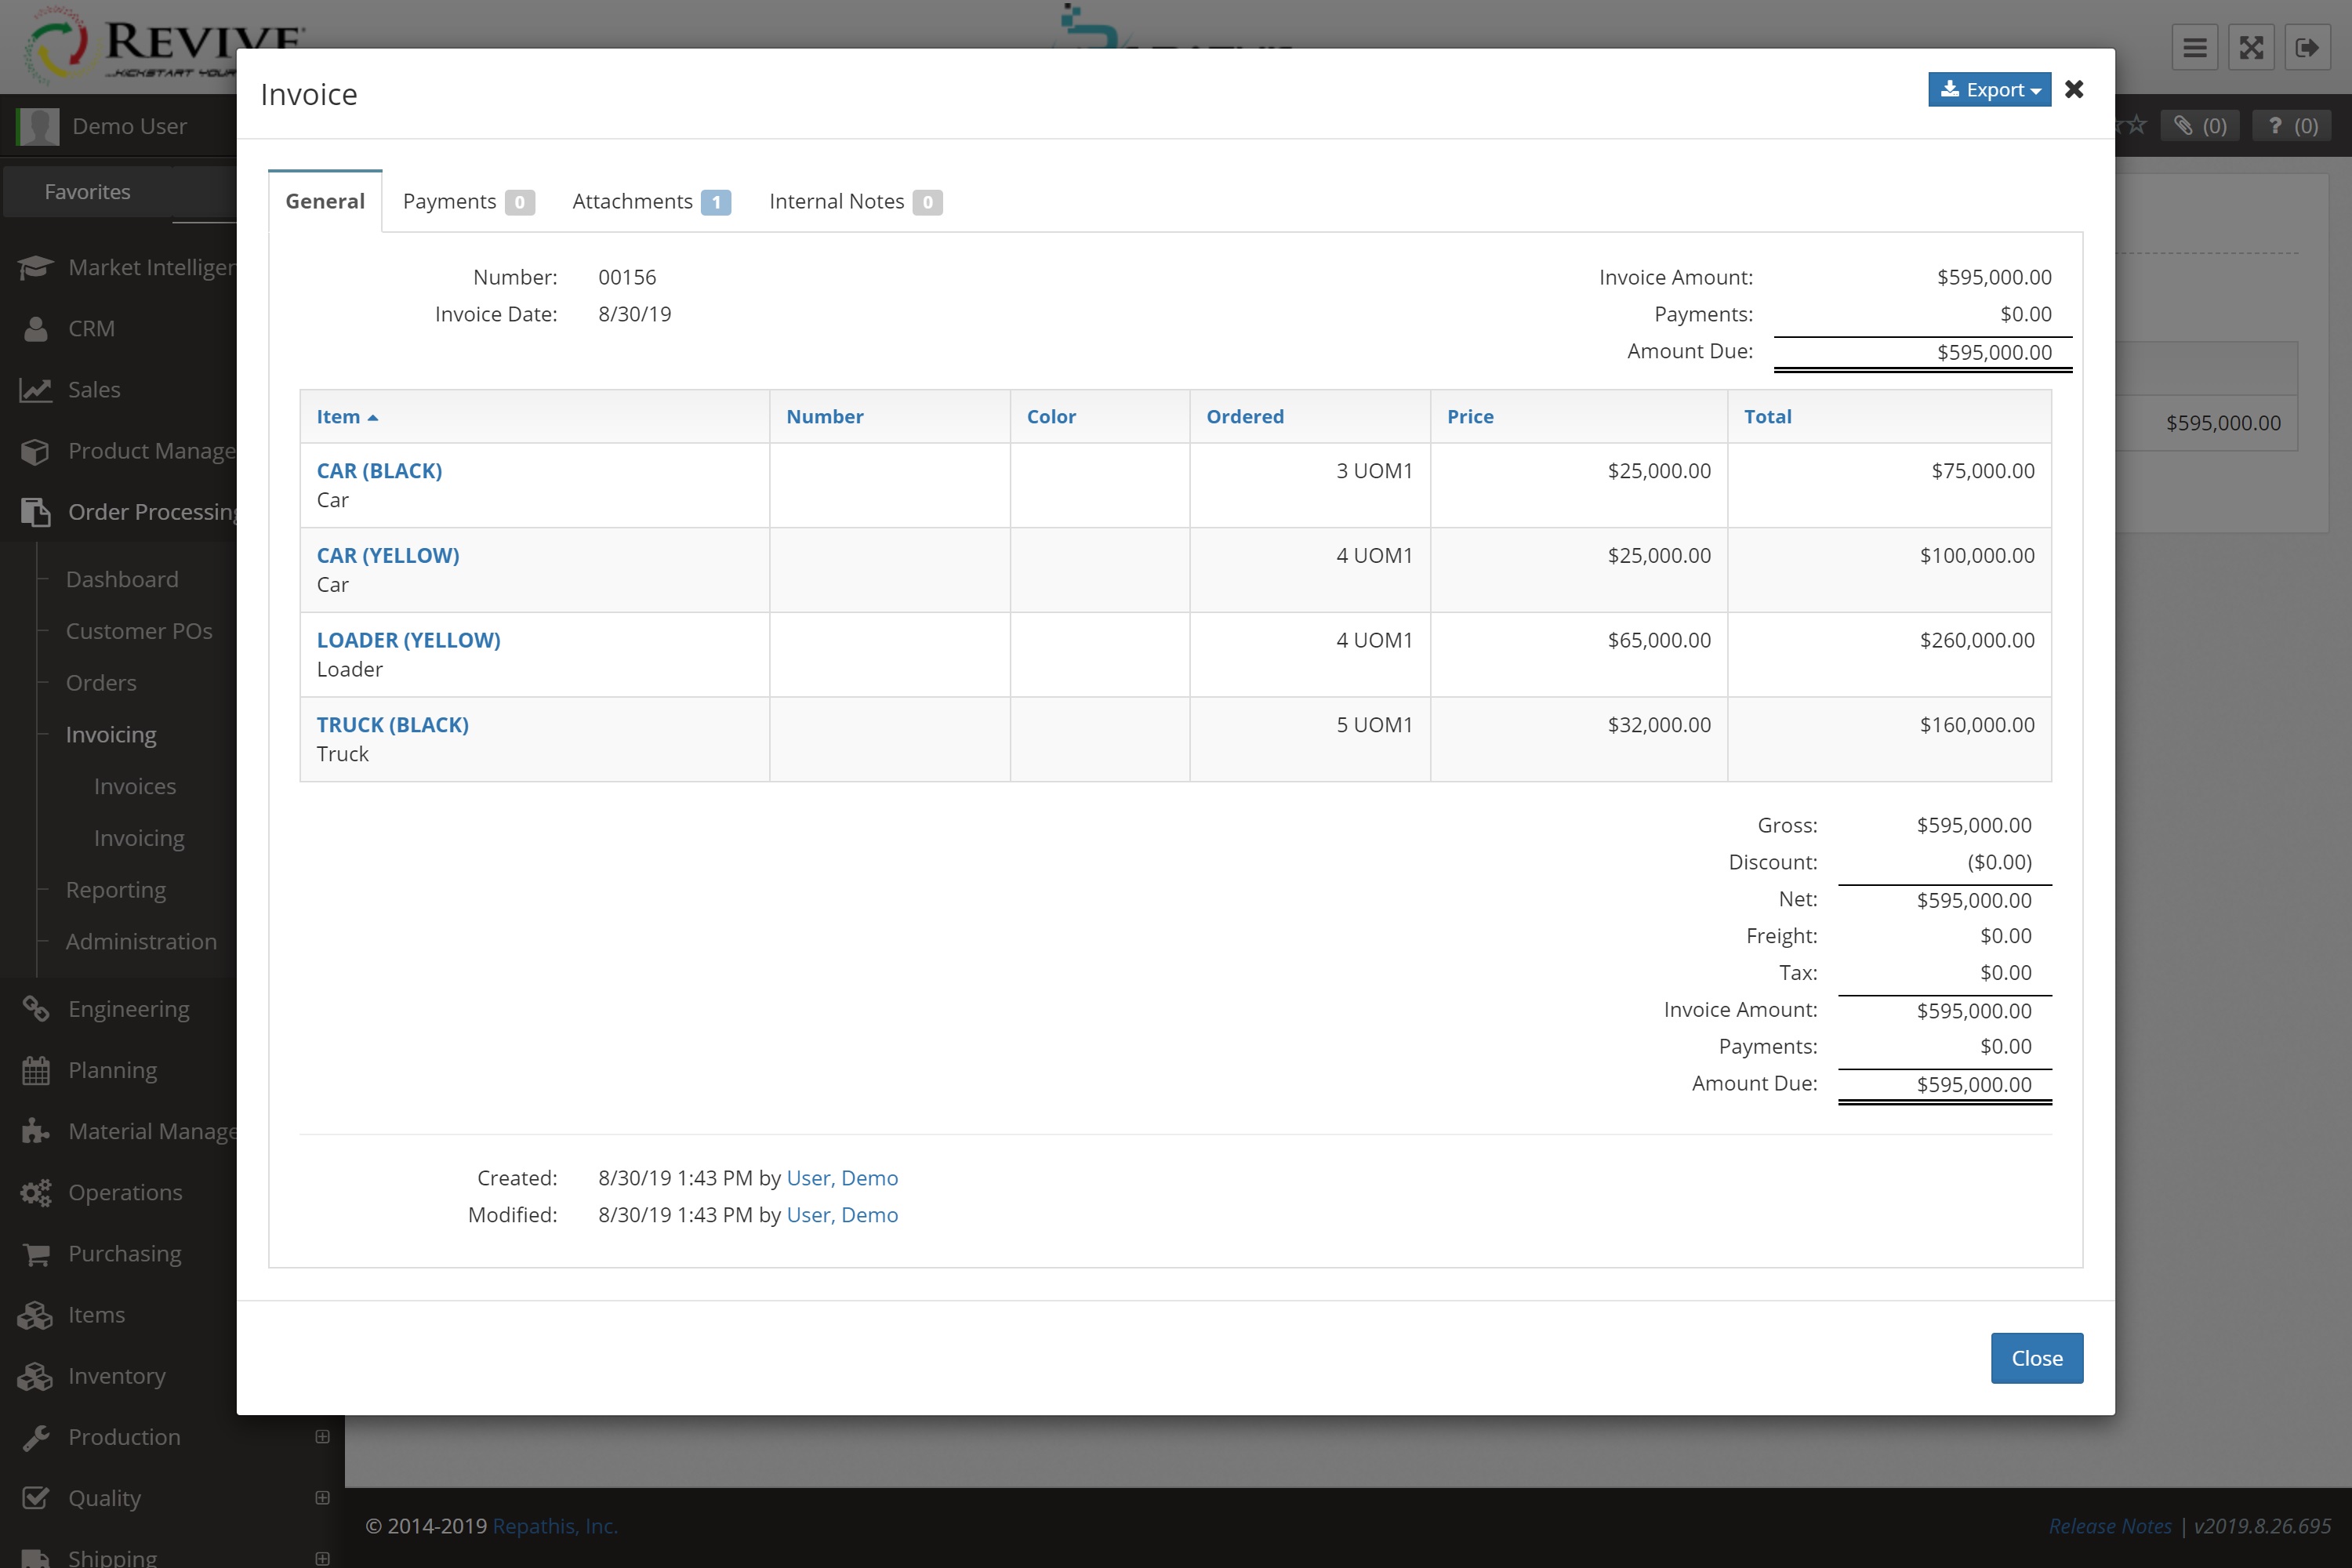
Task: Open Dashboard under Order Processing
Action: (x=122, y=580)
